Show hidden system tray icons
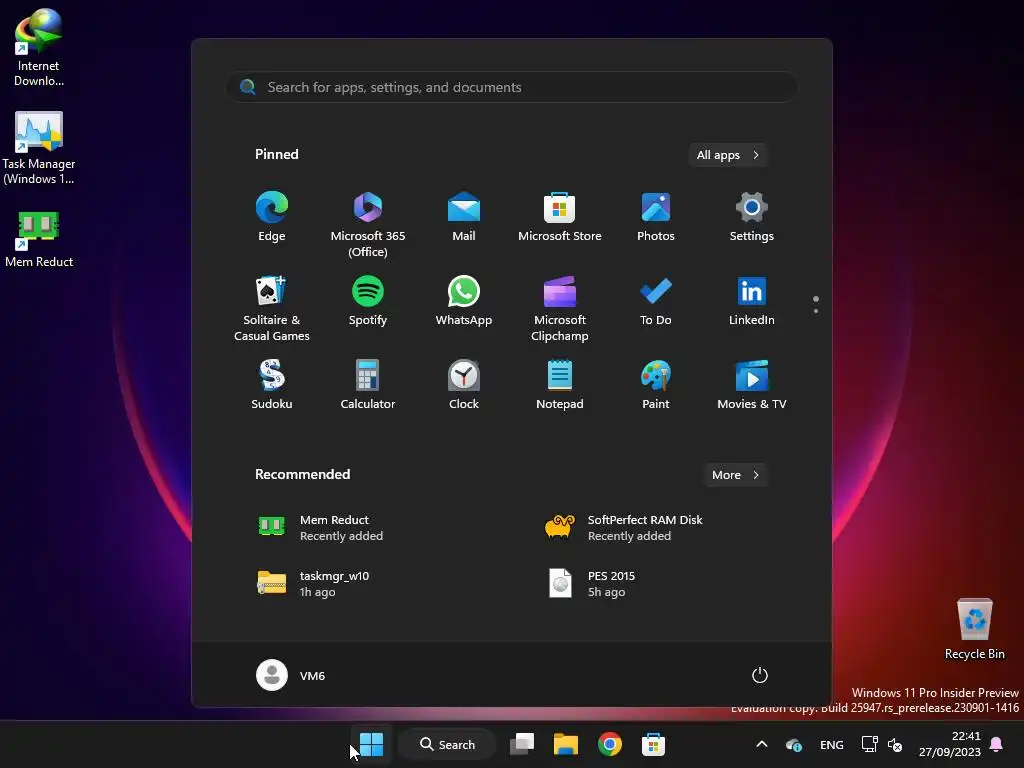This screenshot has height=768, width=1024. coord(761,744)
